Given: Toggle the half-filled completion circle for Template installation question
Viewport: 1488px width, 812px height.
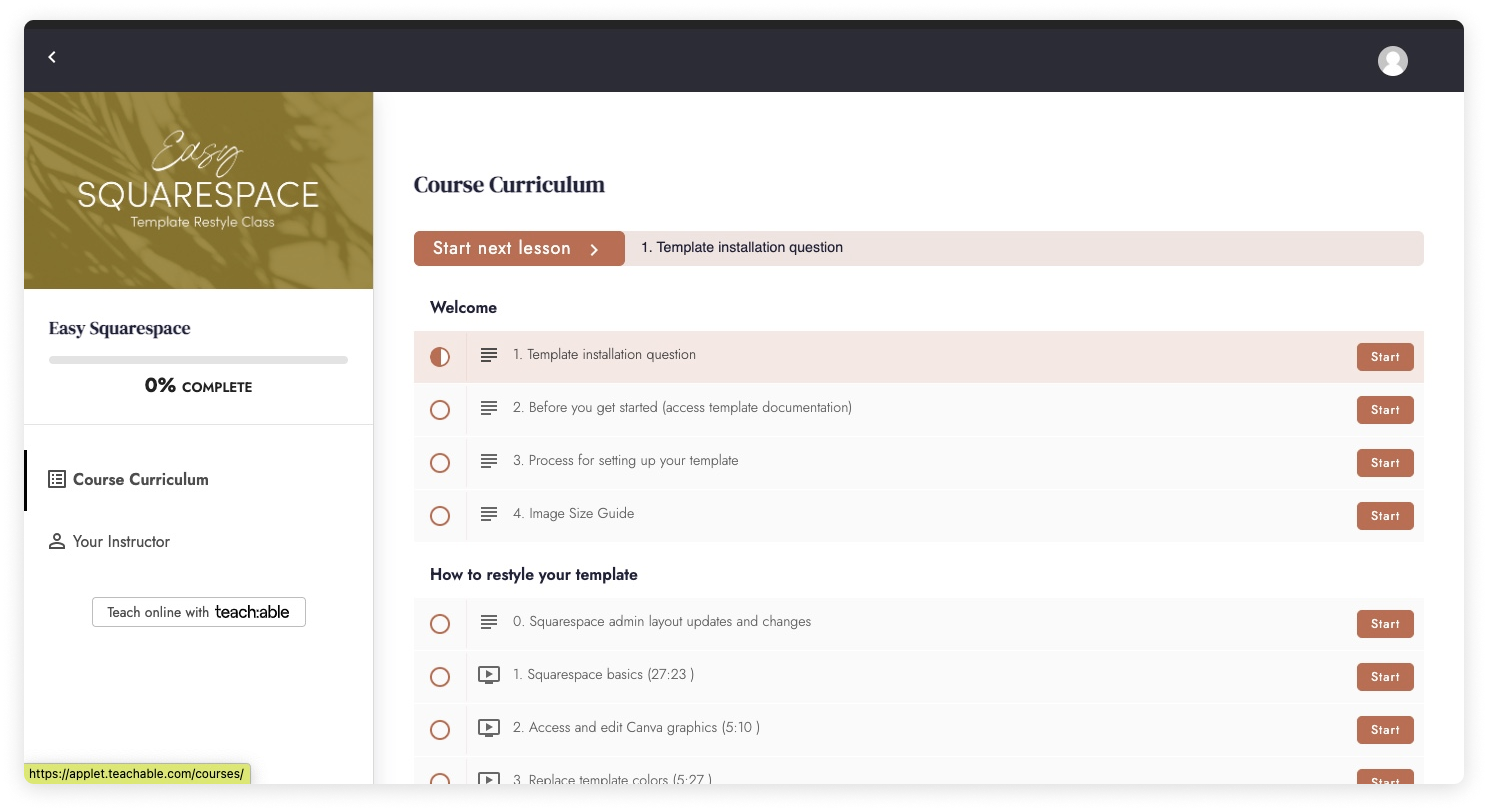Looking at the screenshot, I should pyautogui.click(x=440, y=356).
